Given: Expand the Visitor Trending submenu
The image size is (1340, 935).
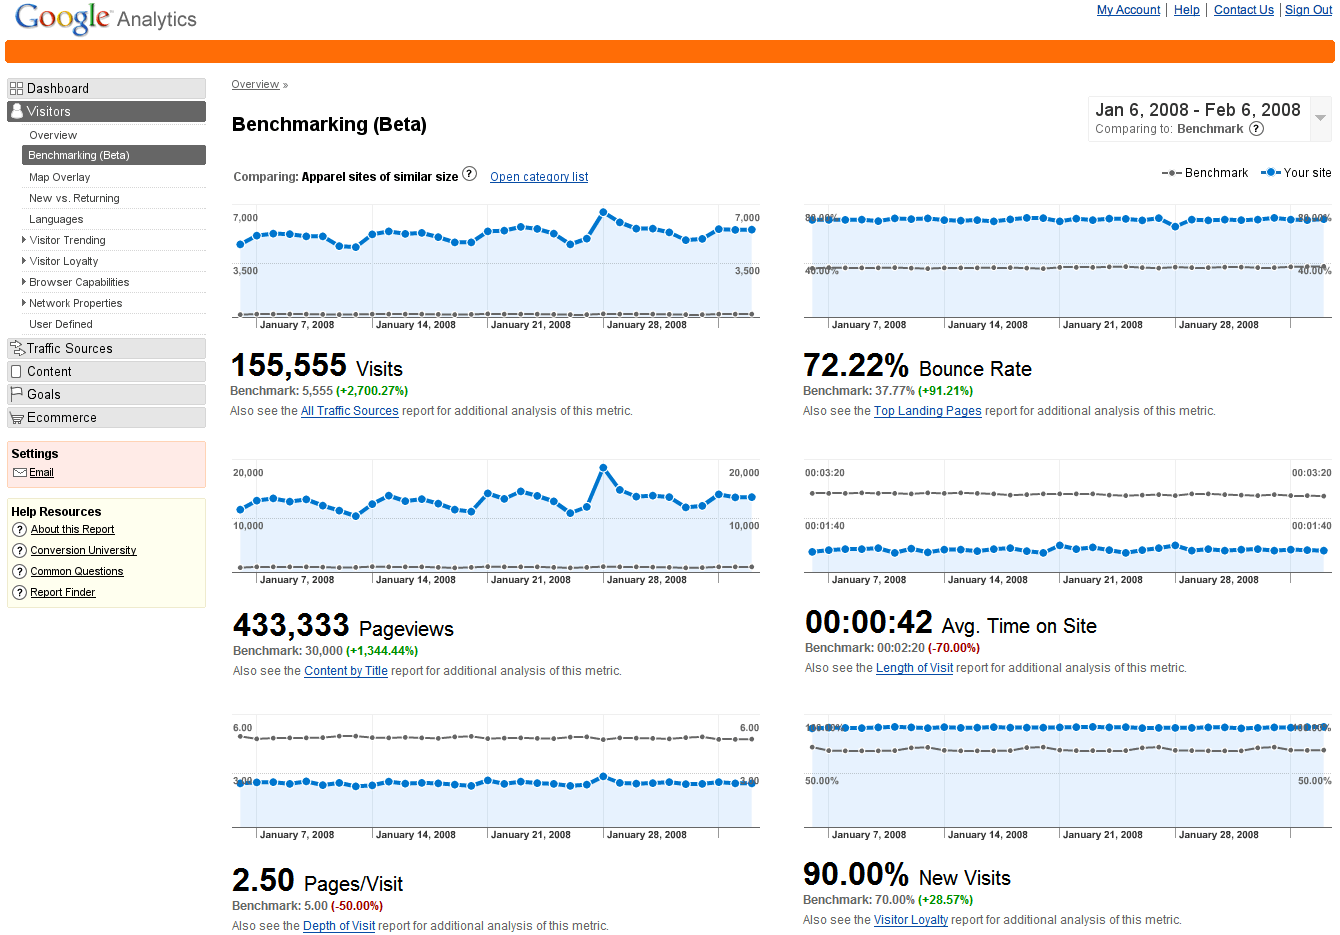Looking at the screenshot, I should 24,240.
